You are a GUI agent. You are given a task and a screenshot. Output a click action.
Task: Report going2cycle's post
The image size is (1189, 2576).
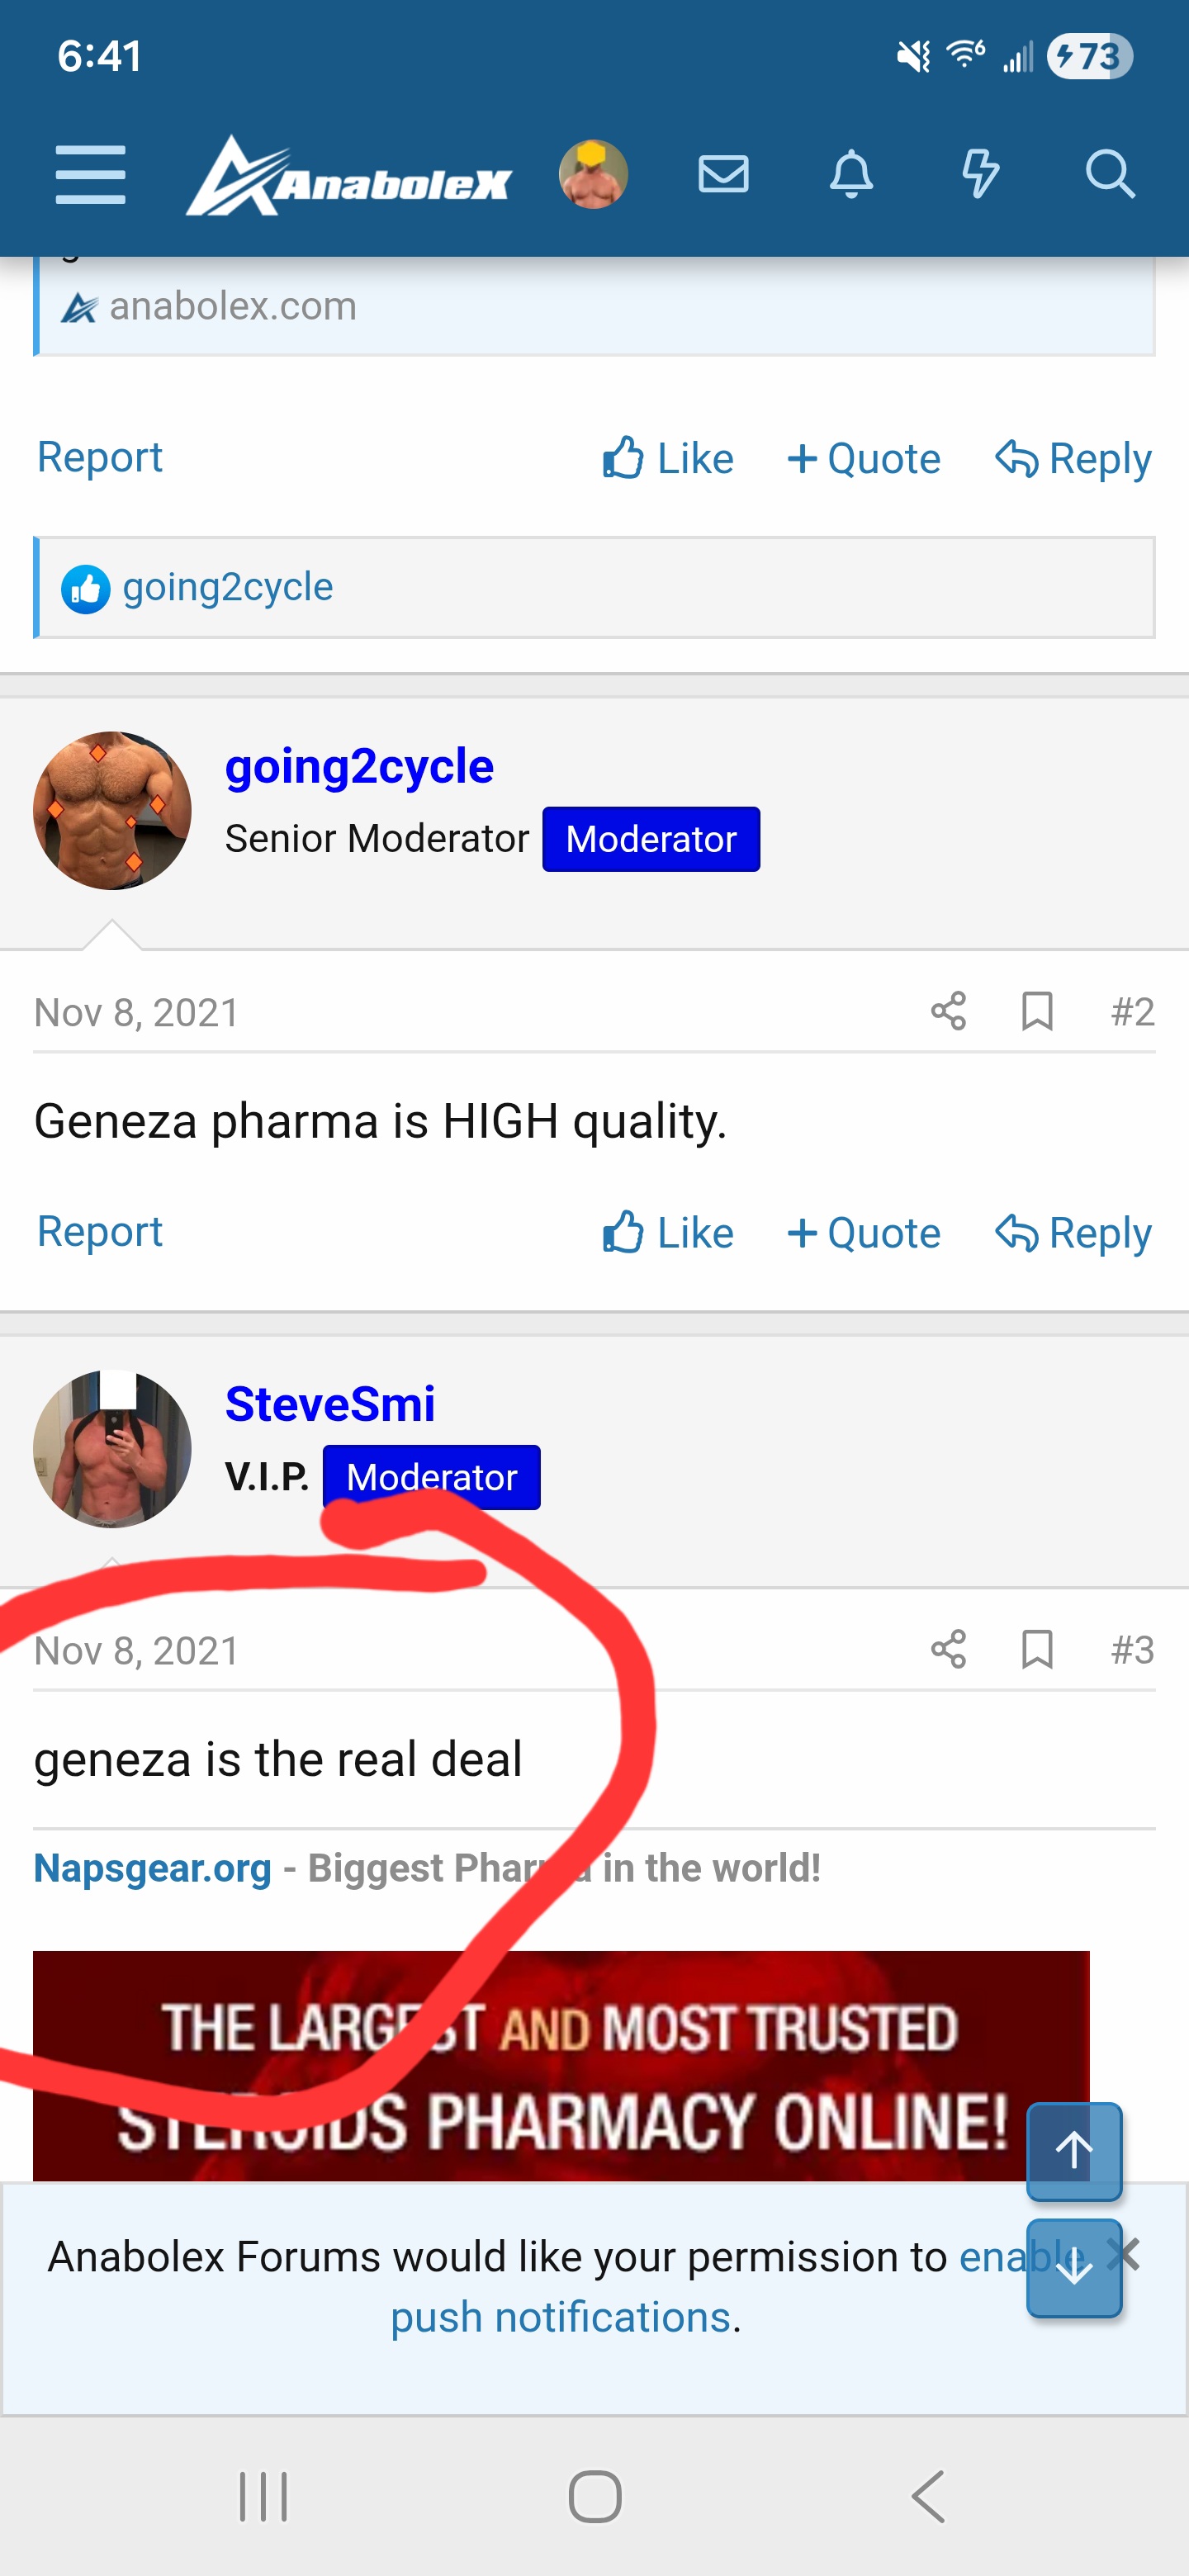click(99, 1231)
